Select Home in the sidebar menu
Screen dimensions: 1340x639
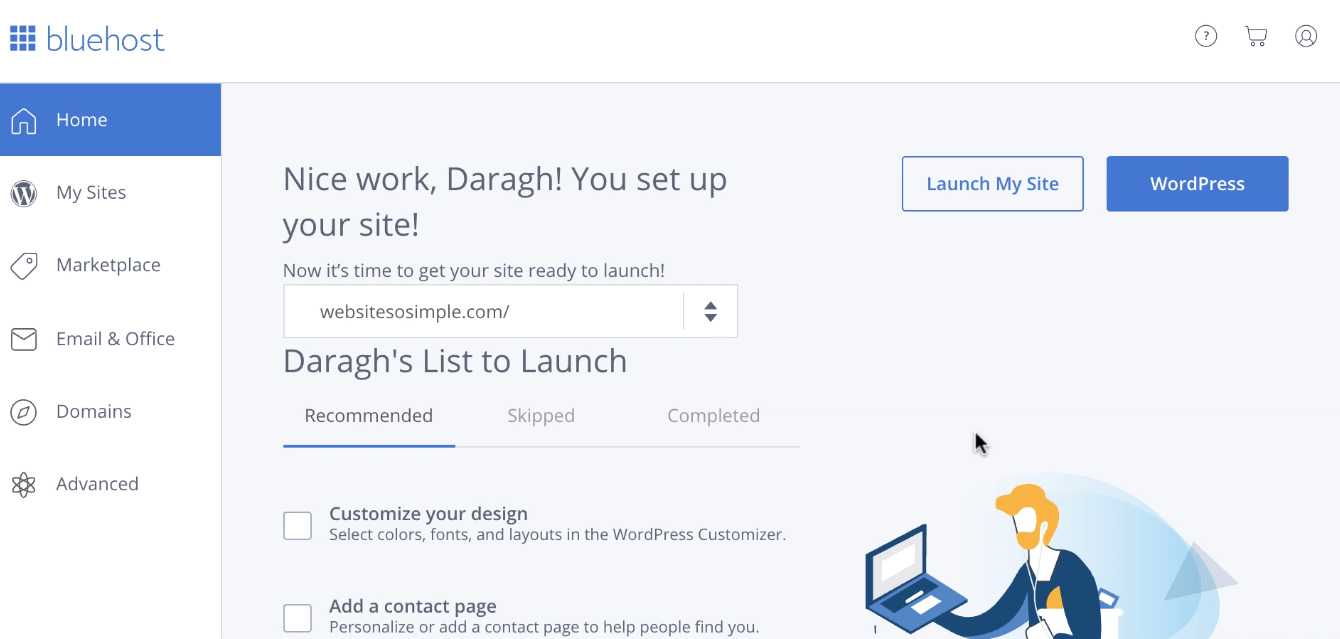(x=110, y=120)
